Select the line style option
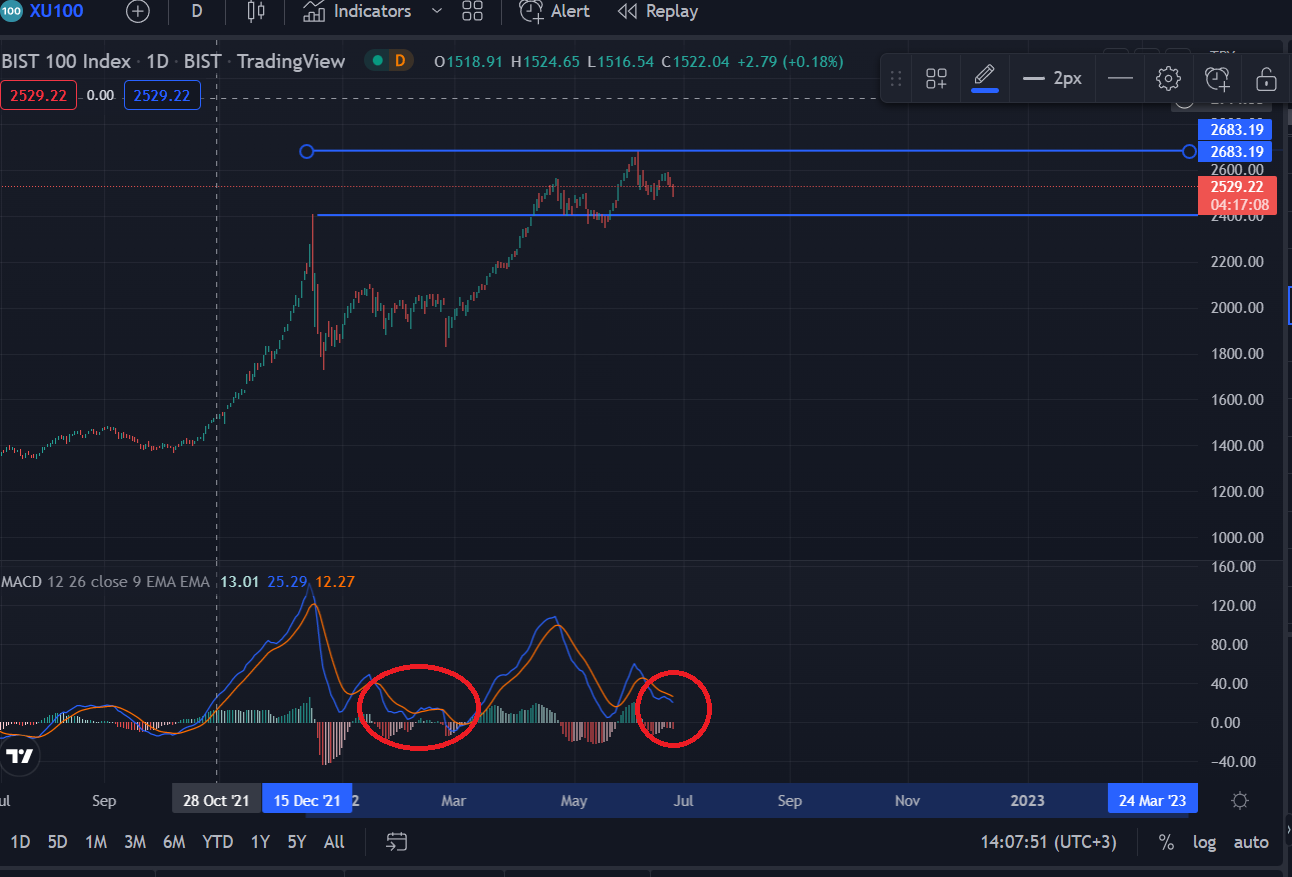This screenshot has width=1292, height=877. pyautogui.click(x=1120, y=78)
